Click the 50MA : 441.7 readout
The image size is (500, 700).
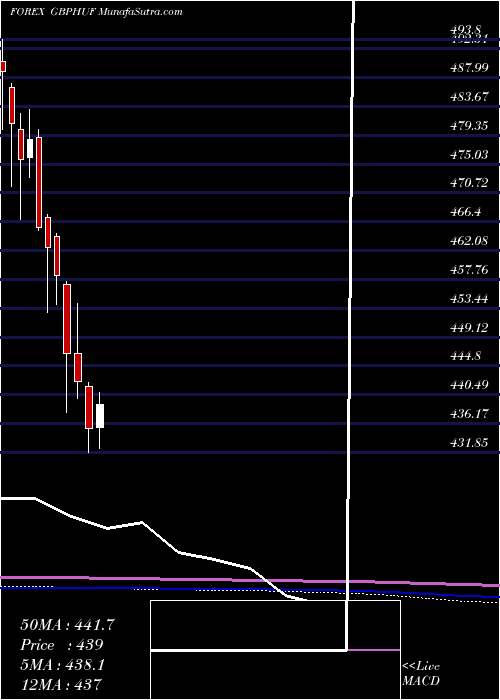coord(67,625)
